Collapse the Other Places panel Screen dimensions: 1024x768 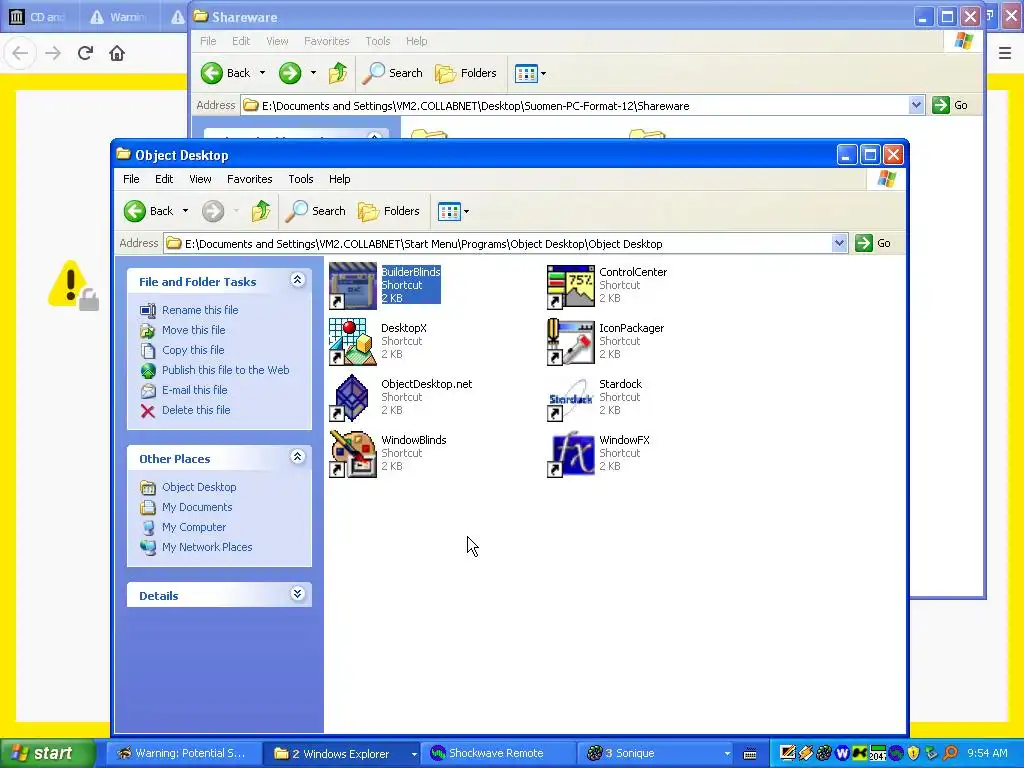pyautogui.click(x=297, y=456)
